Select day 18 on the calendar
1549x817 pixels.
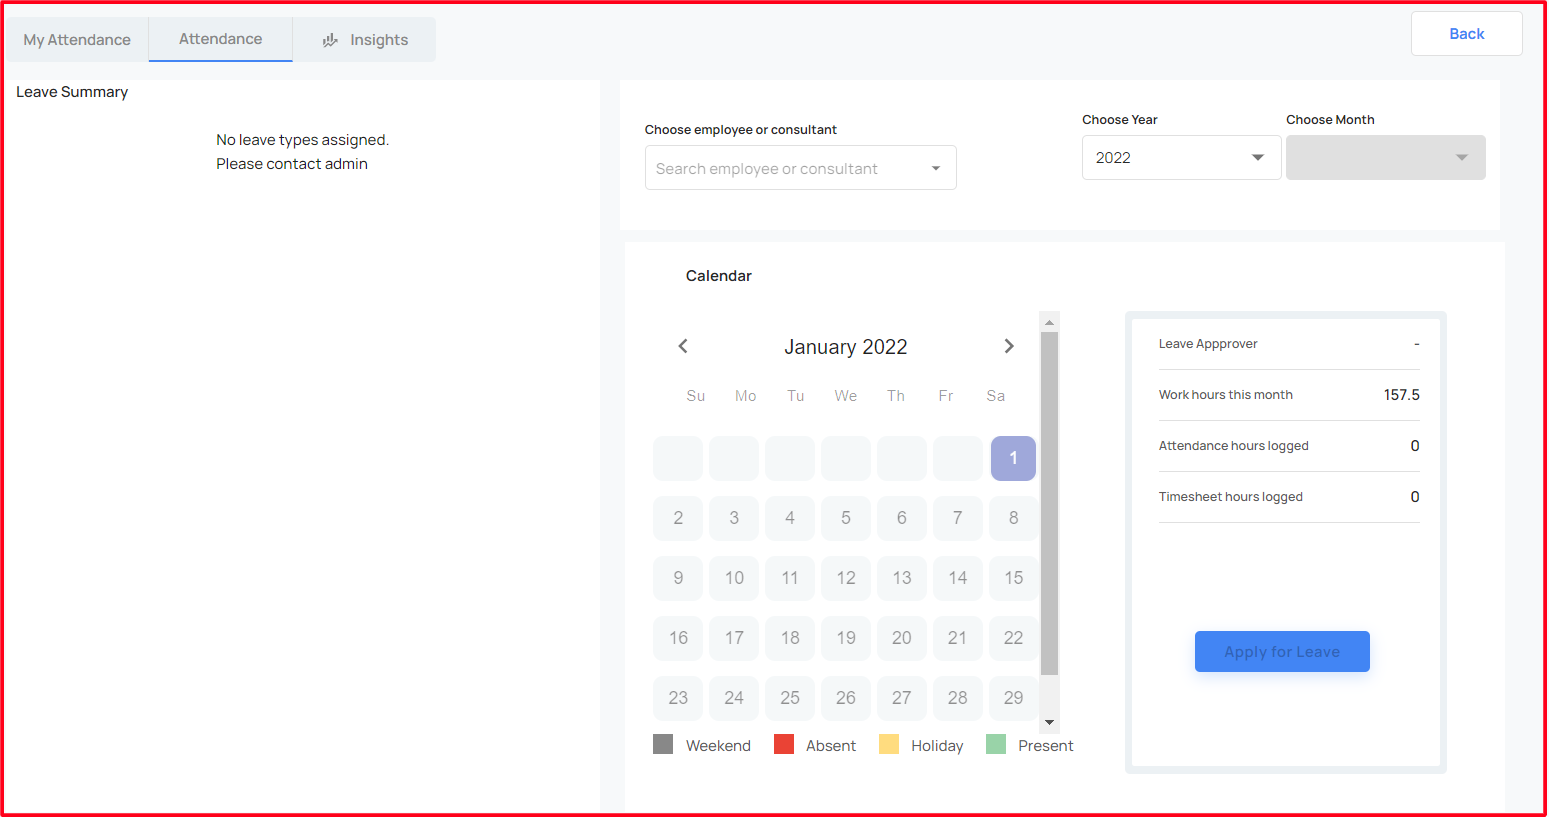pyautogui.click(x=790, y=638)
